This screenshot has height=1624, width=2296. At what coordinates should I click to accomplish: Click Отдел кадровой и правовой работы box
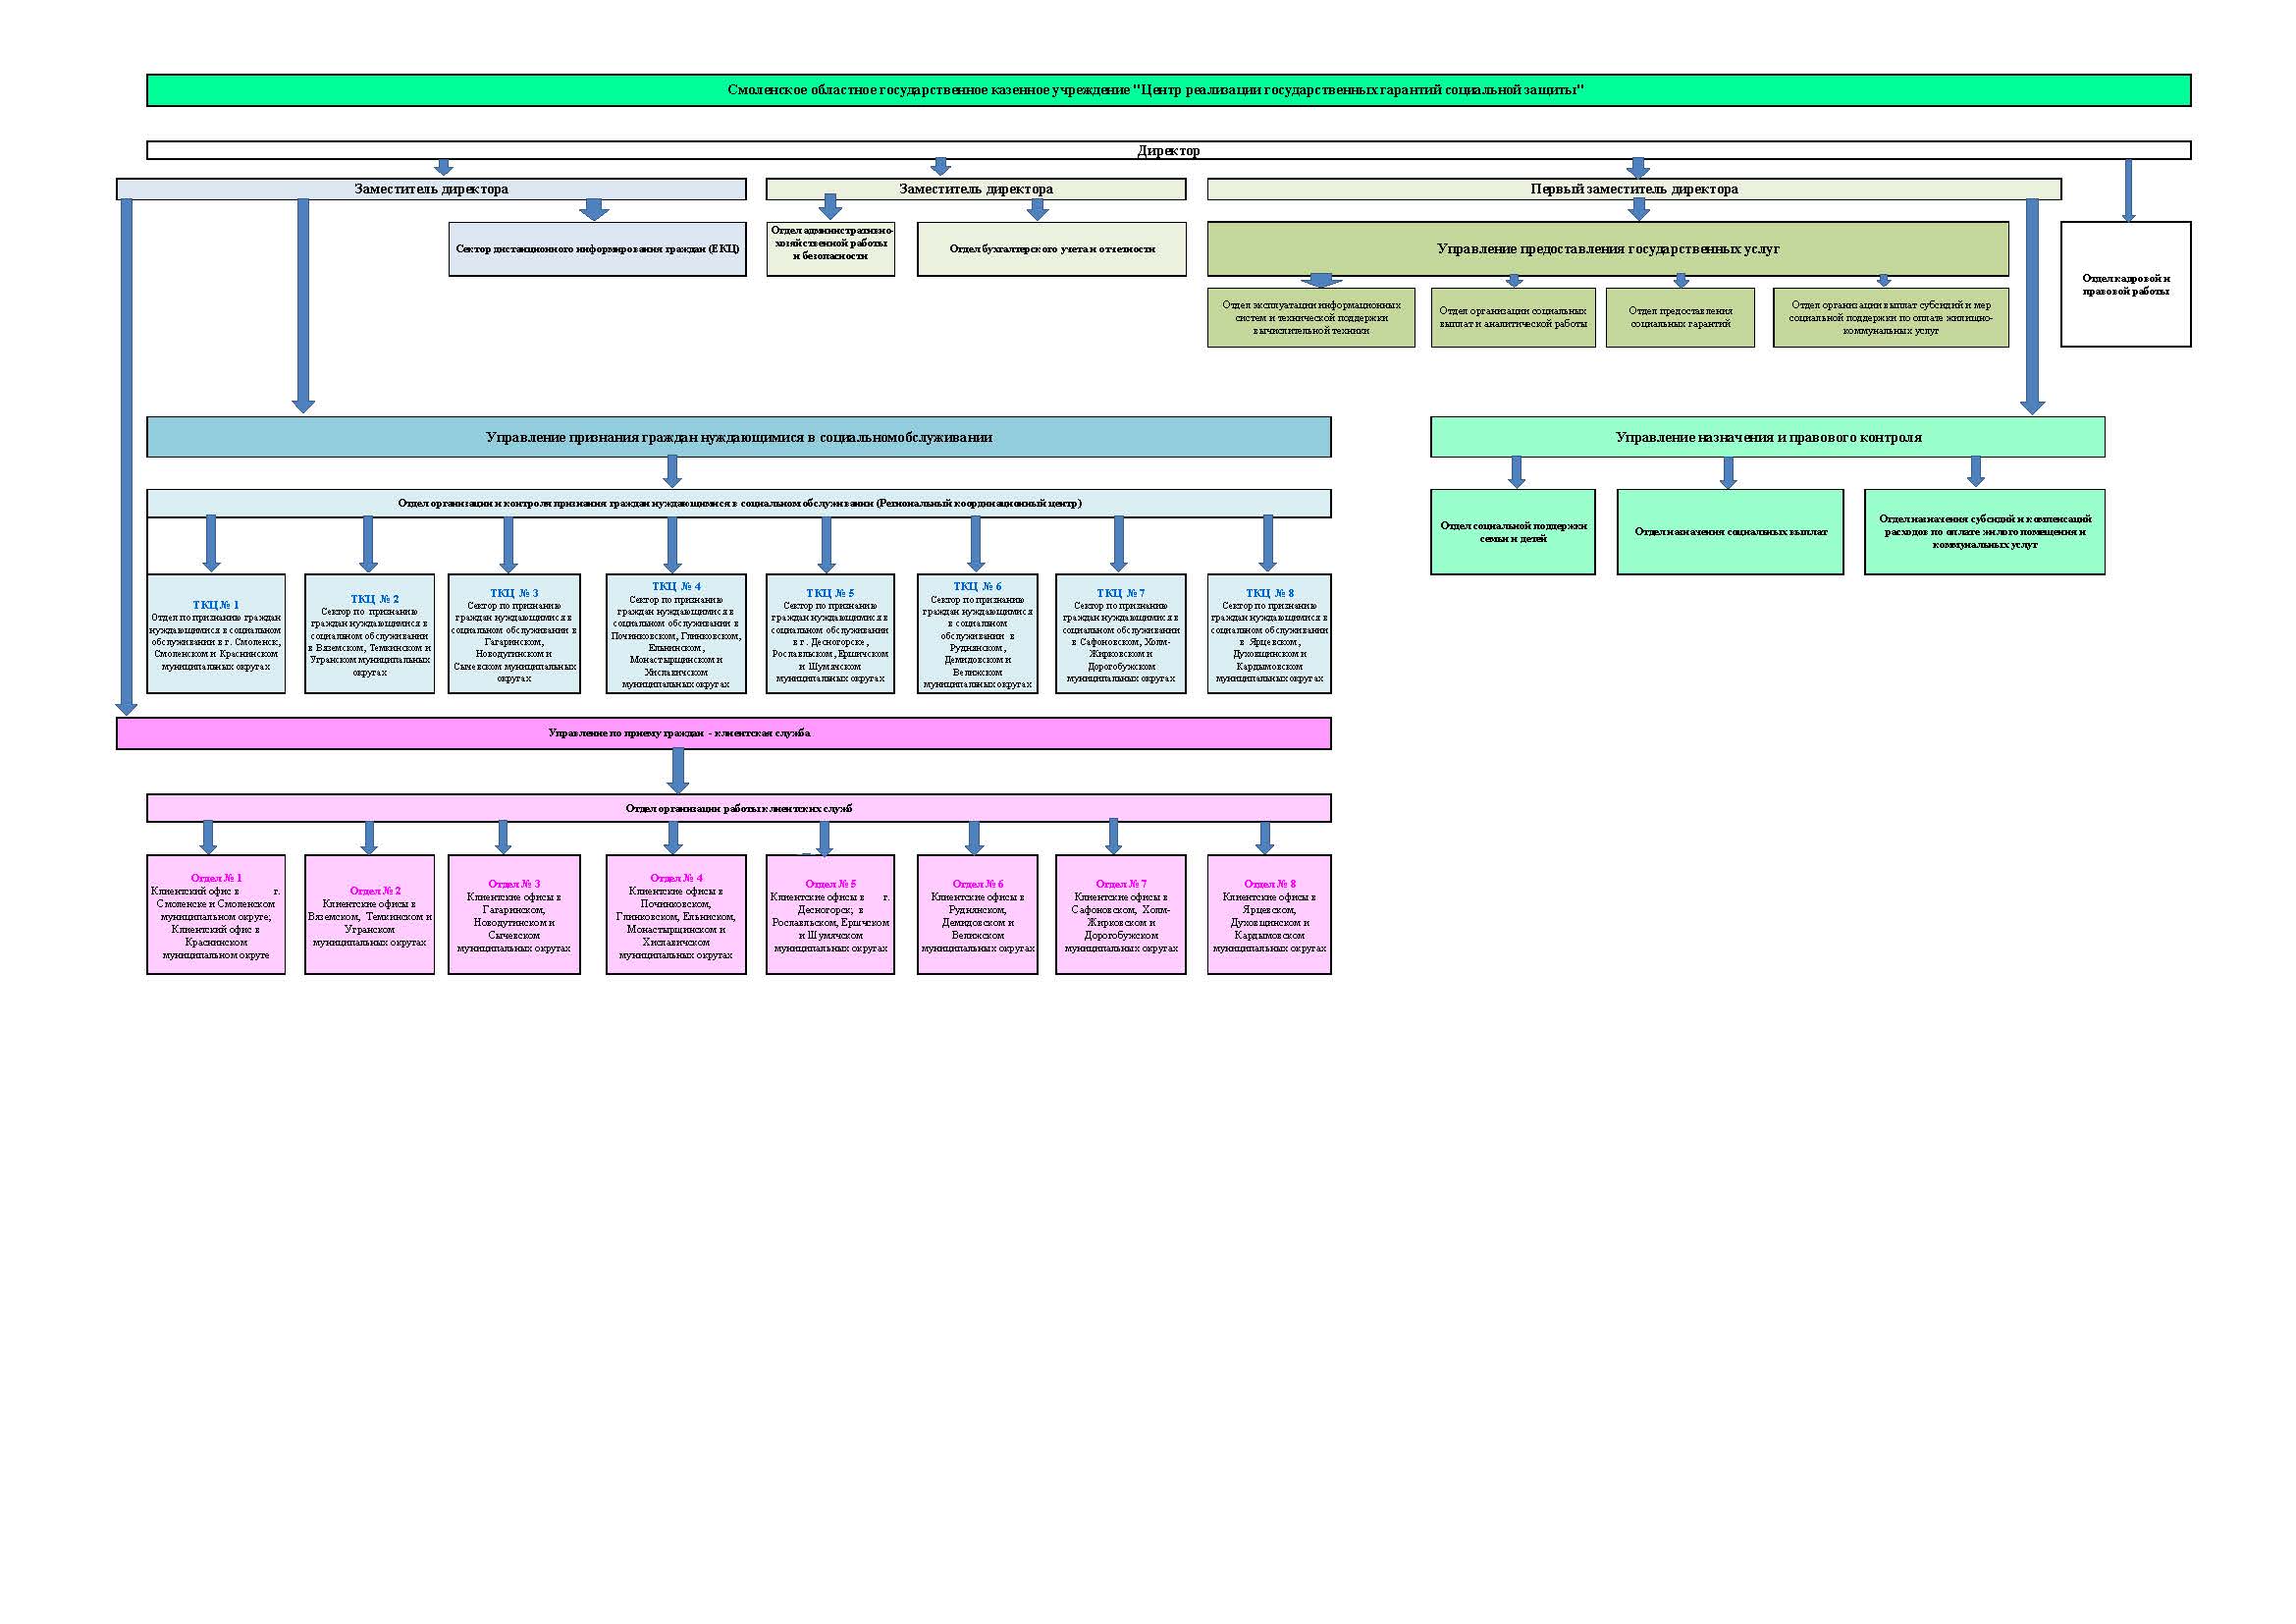2125,285
